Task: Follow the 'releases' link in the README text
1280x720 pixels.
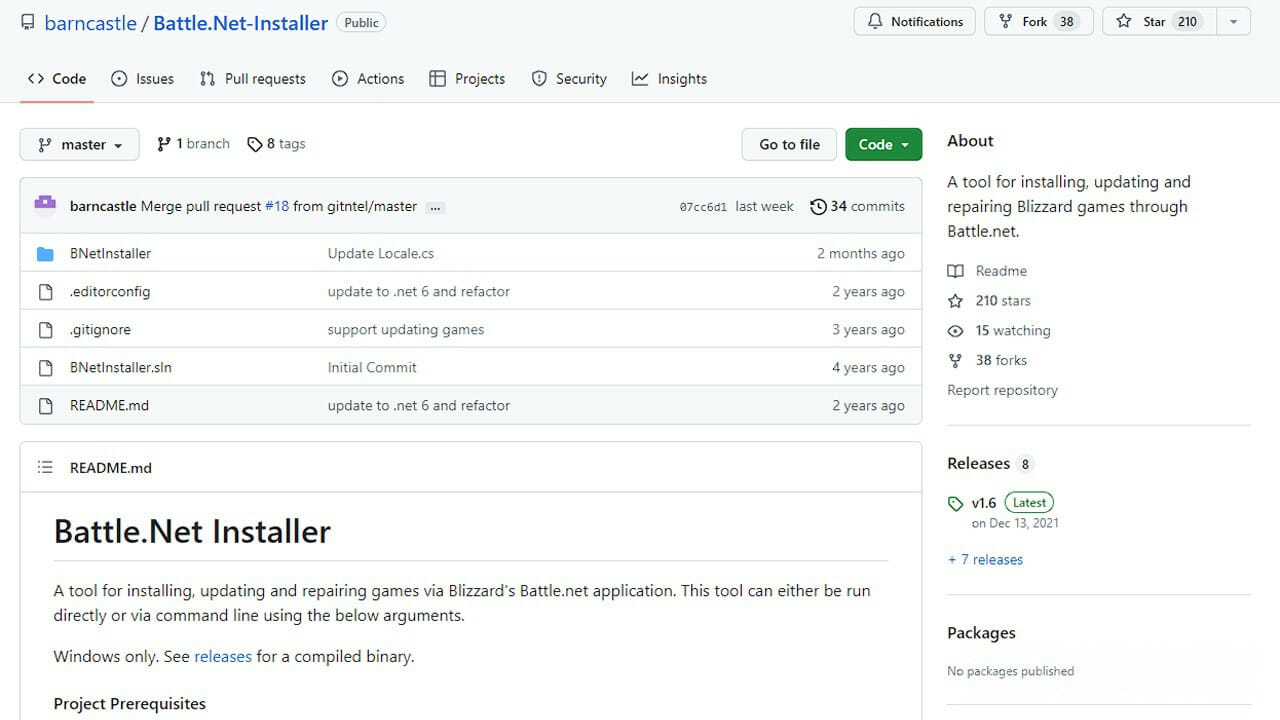Action: coord(223,657)
